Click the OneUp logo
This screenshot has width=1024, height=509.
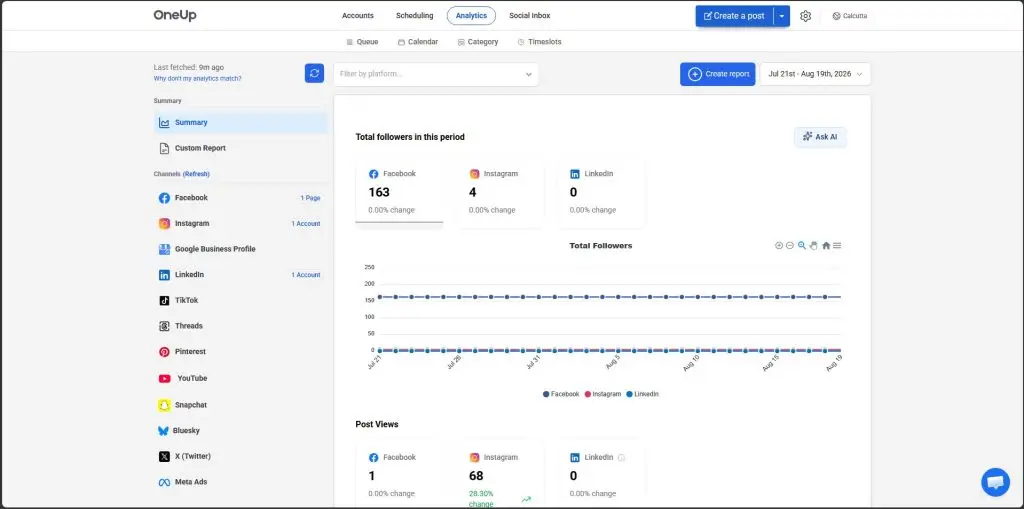click(x=175, y=16)
